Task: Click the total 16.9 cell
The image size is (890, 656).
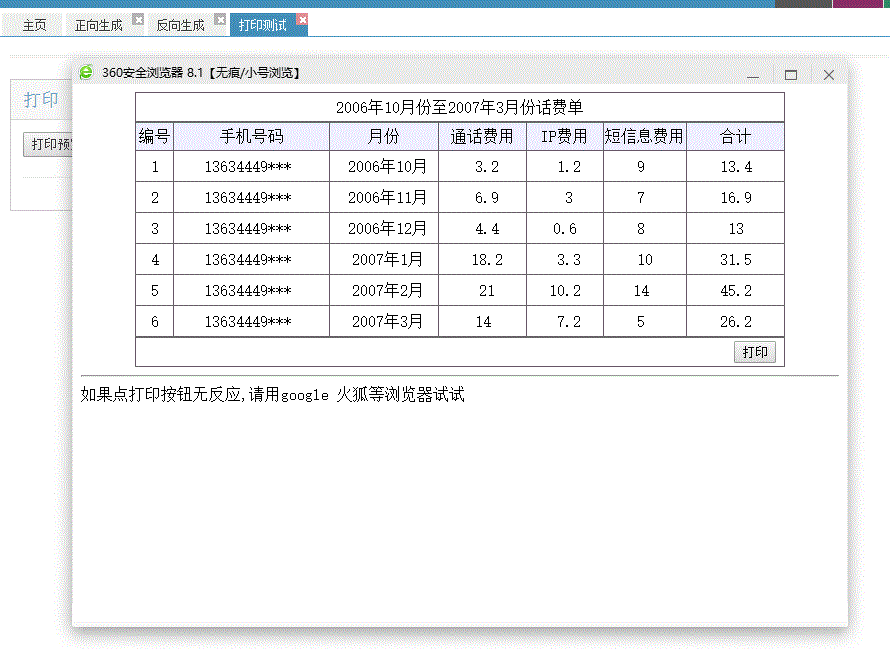Action: click(x=736, y=197)
